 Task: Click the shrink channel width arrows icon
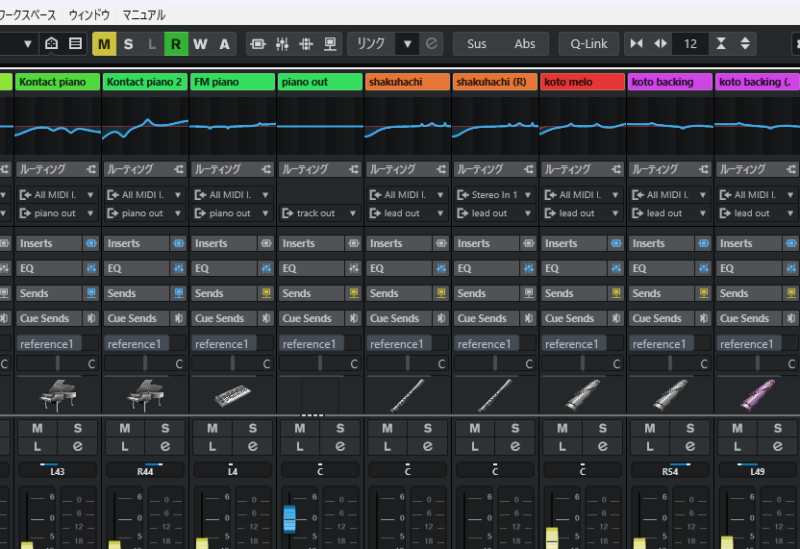click(636, 44)
